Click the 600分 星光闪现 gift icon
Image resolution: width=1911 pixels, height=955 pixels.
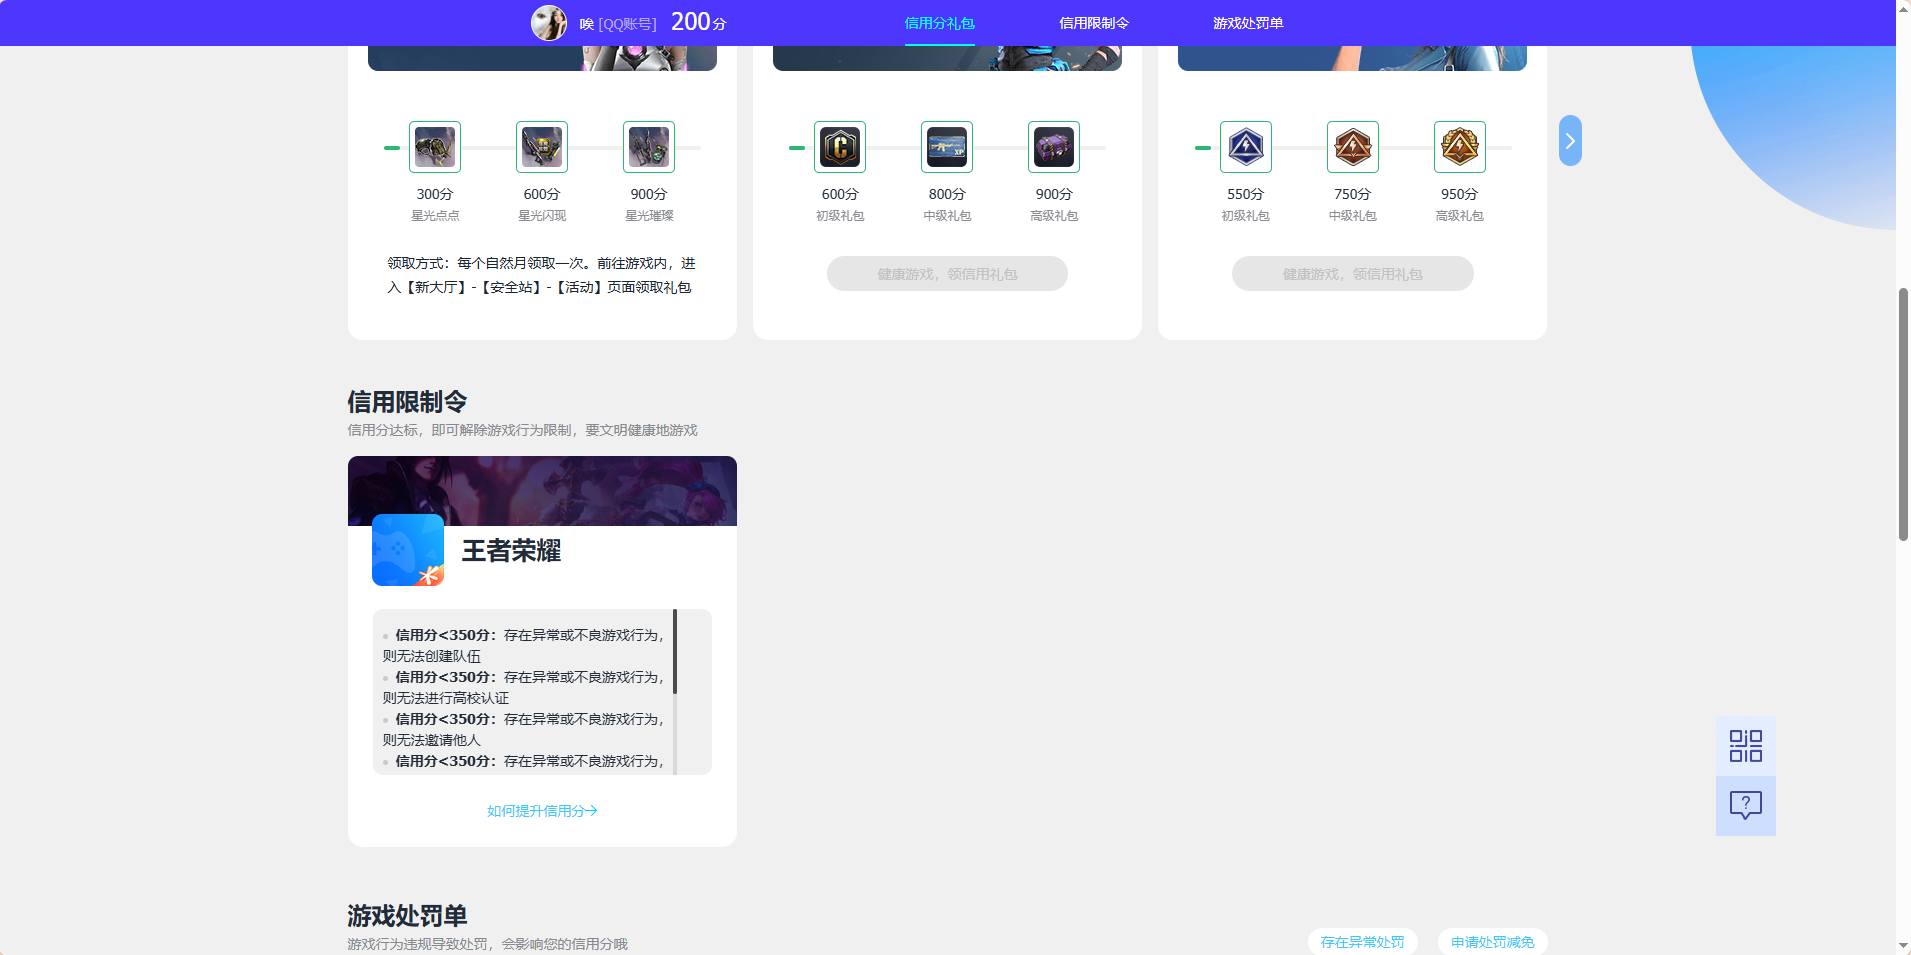coord(542,147)
